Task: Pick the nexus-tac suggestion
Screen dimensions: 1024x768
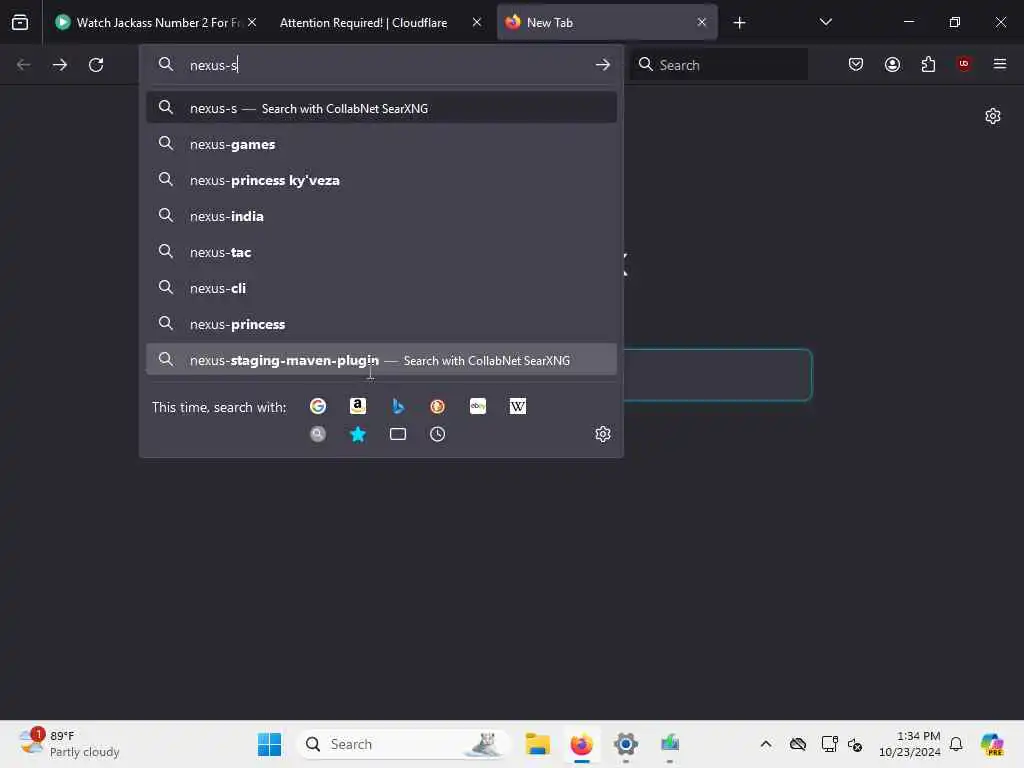Action: (381, 252)
